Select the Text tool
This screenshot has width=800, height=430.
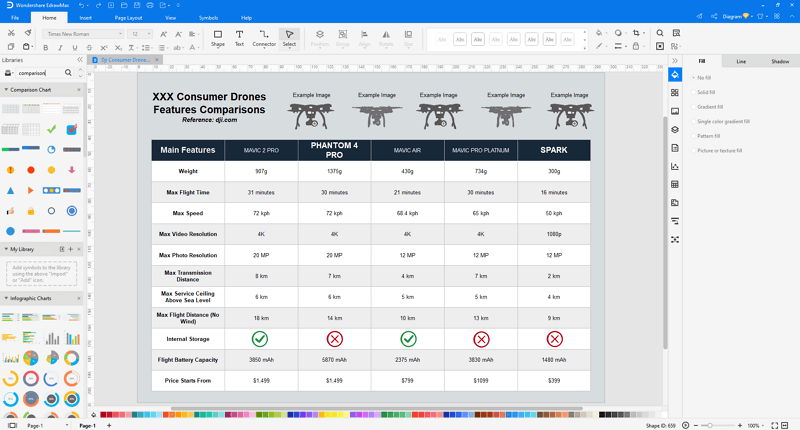[x=239, y=38]
